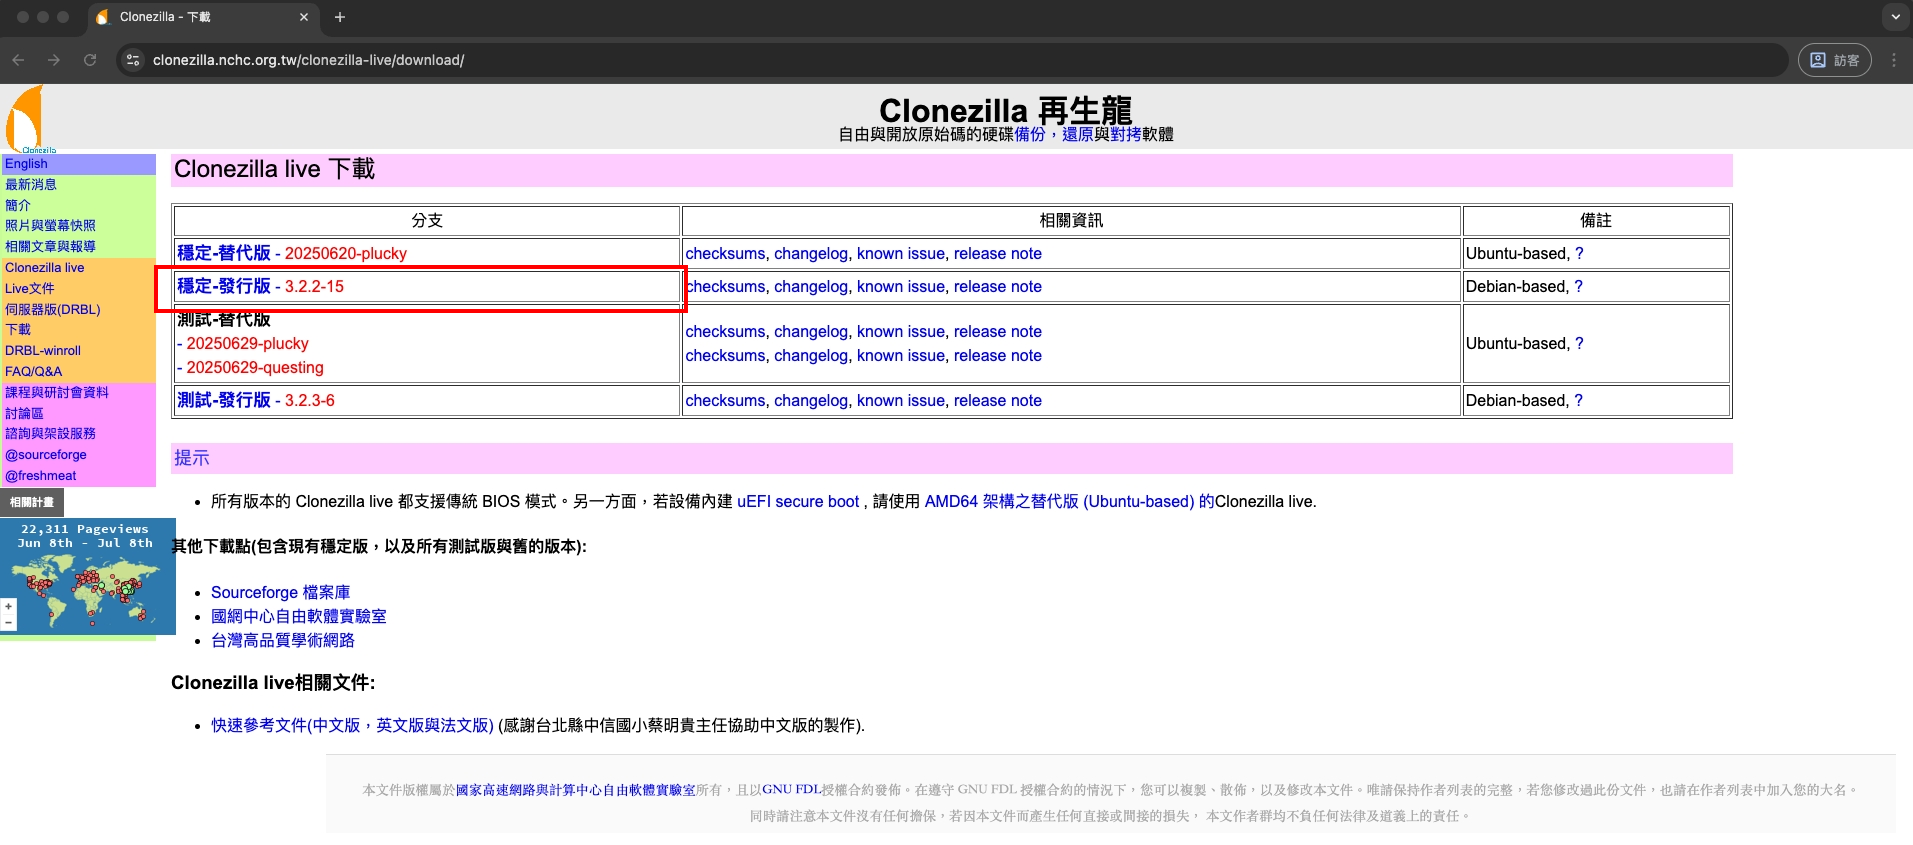Click the ? beside Debian-based in 3.2.3-6 row
1913x845 pixels.
(1579, 401)
